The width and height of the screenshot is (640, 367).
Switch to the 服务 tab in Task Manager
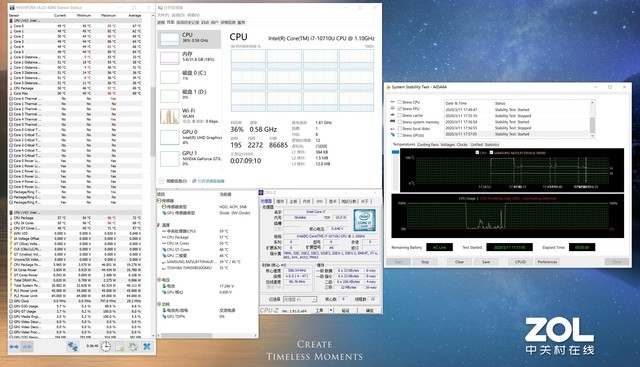(x=242, y=22)
